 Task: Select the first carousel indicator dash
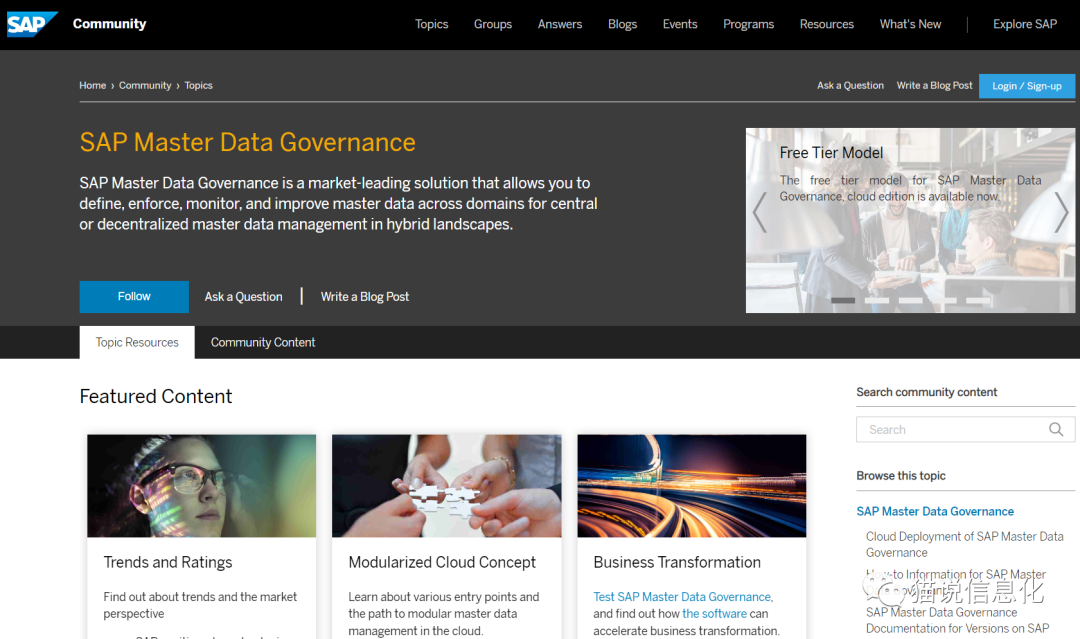tap(843, 300)
